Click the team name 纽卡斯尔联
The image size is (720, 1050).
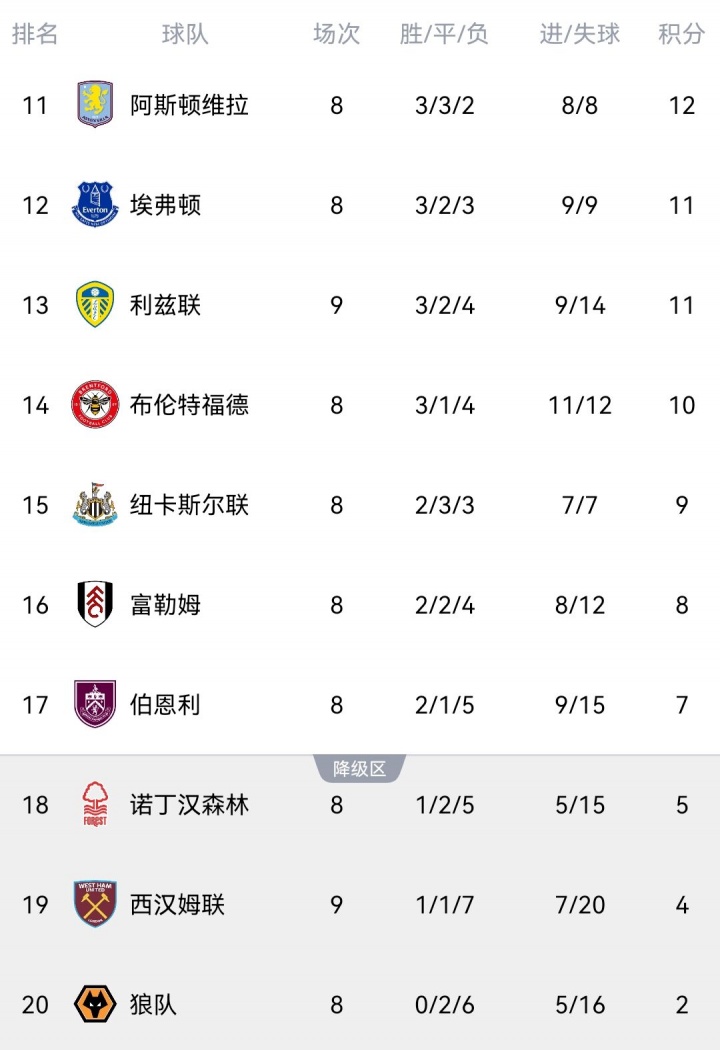(x=189, y=505)
